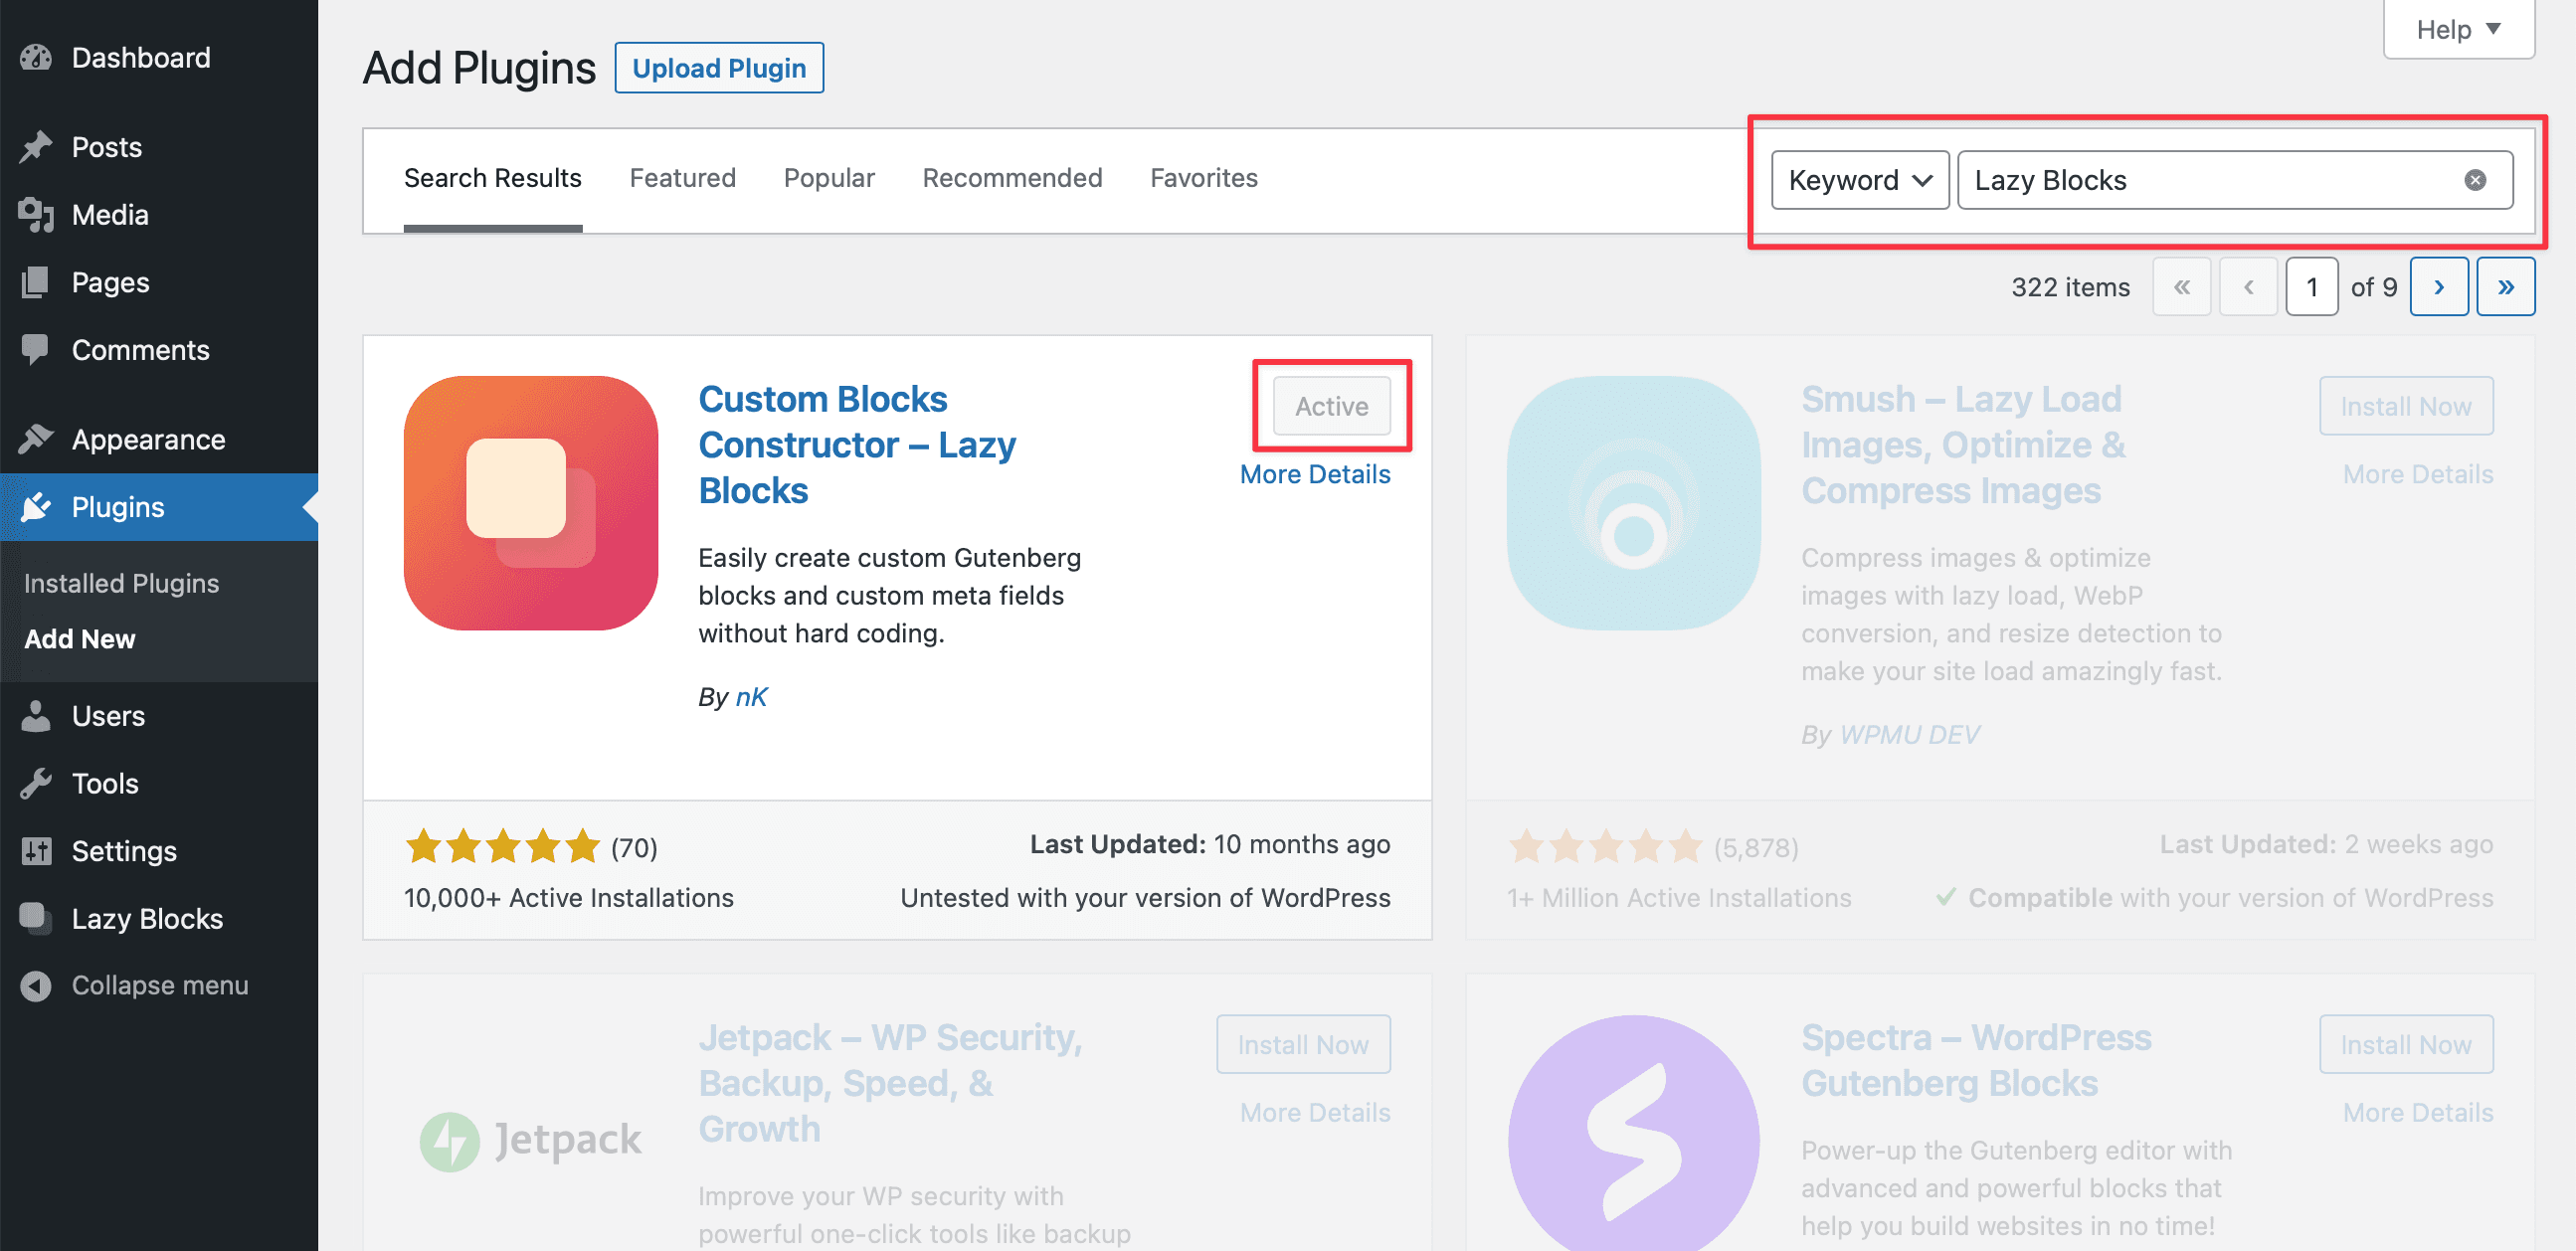Clear the search field with the X icon

tap(2474, 179)
